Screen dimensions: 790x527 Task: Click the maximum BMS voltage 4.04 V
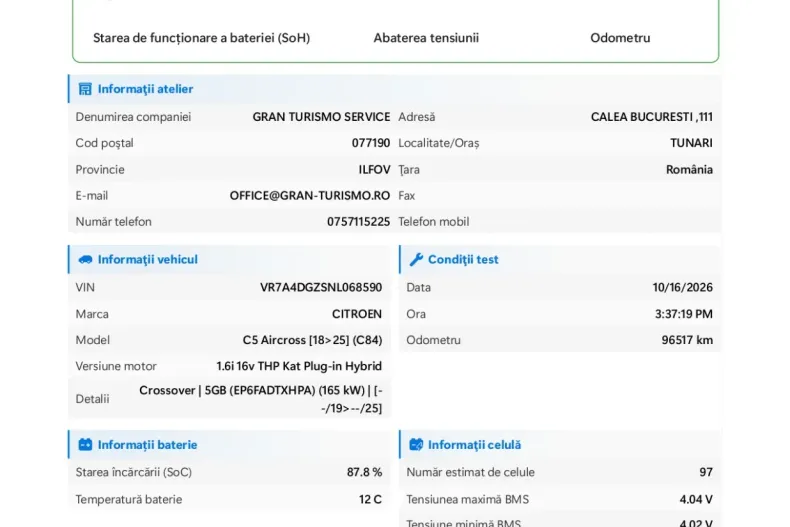[696, 499]
